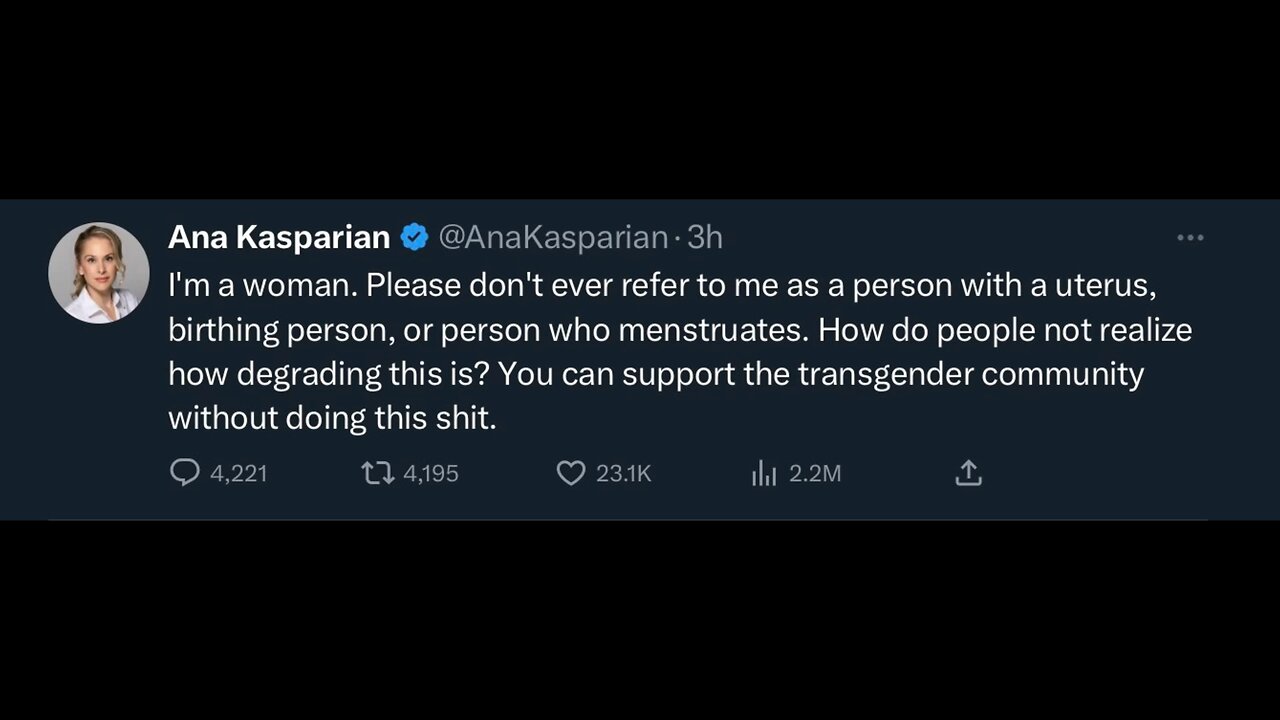Open the three-dot more options menu
Screen dimensions: 1280x720
tap(1190, 238)
